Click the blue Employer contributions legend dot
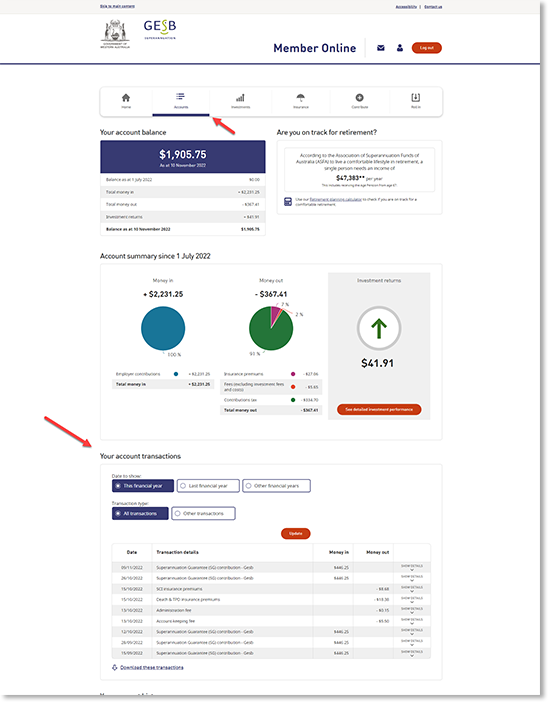The height and width of the screenshot is (705, 550). 176,375
